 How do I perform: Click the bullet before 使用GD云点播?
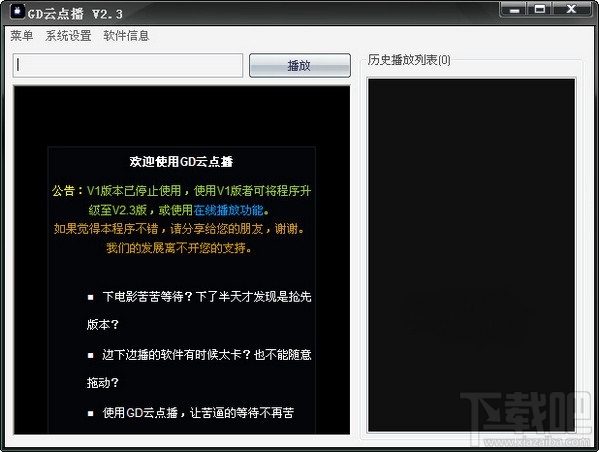[x=91, y=413]
